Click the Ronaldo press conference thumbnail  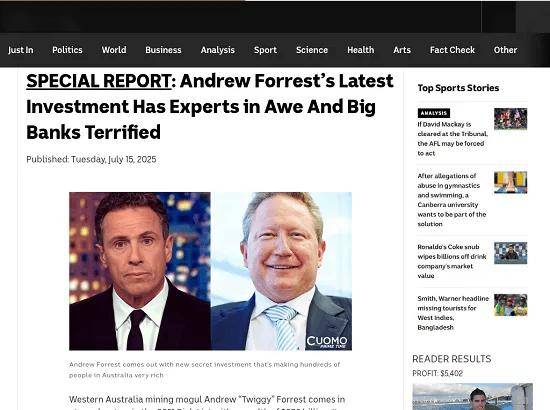pyautogui.click(x=510, y=253)
